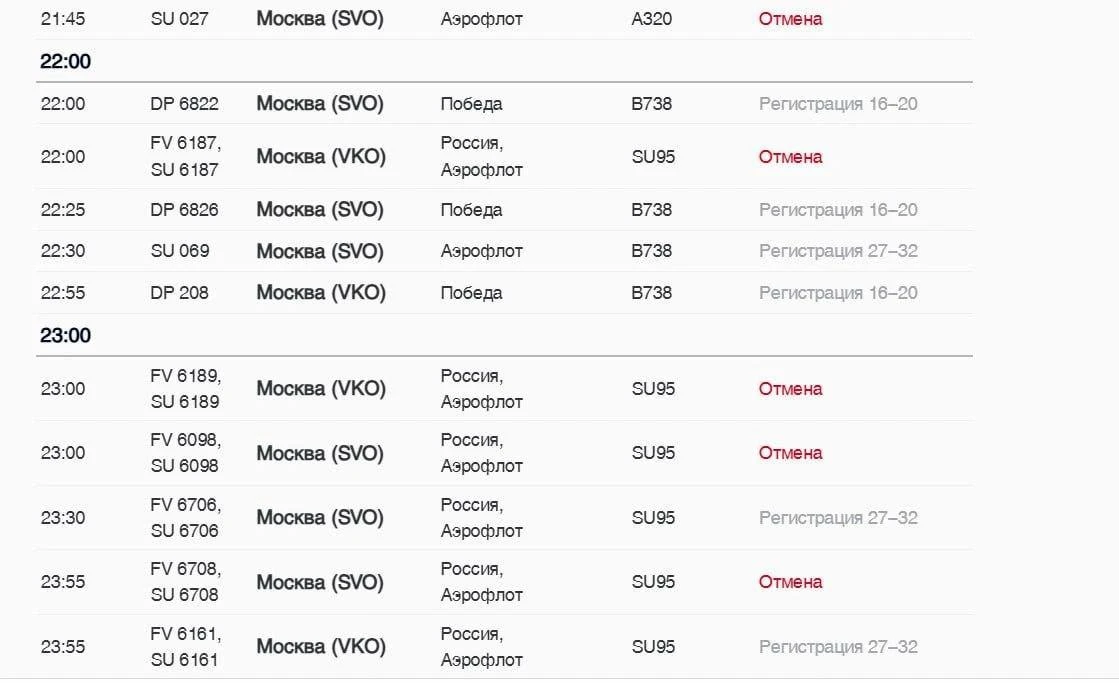Select flight FV 6161 to Москва (VKO)
Image resolution: width=1119 pixels, height=683 pixels.
click(x=504, y=647)
